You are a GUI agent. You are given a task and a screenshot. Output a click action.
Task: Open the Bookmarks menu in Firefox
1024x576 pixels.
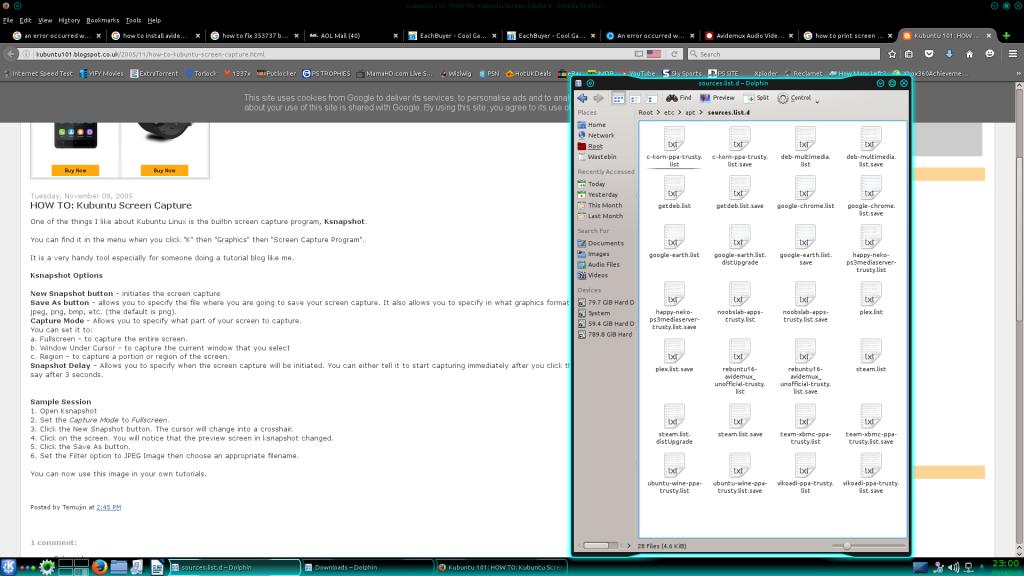click(x=101, y=20)
